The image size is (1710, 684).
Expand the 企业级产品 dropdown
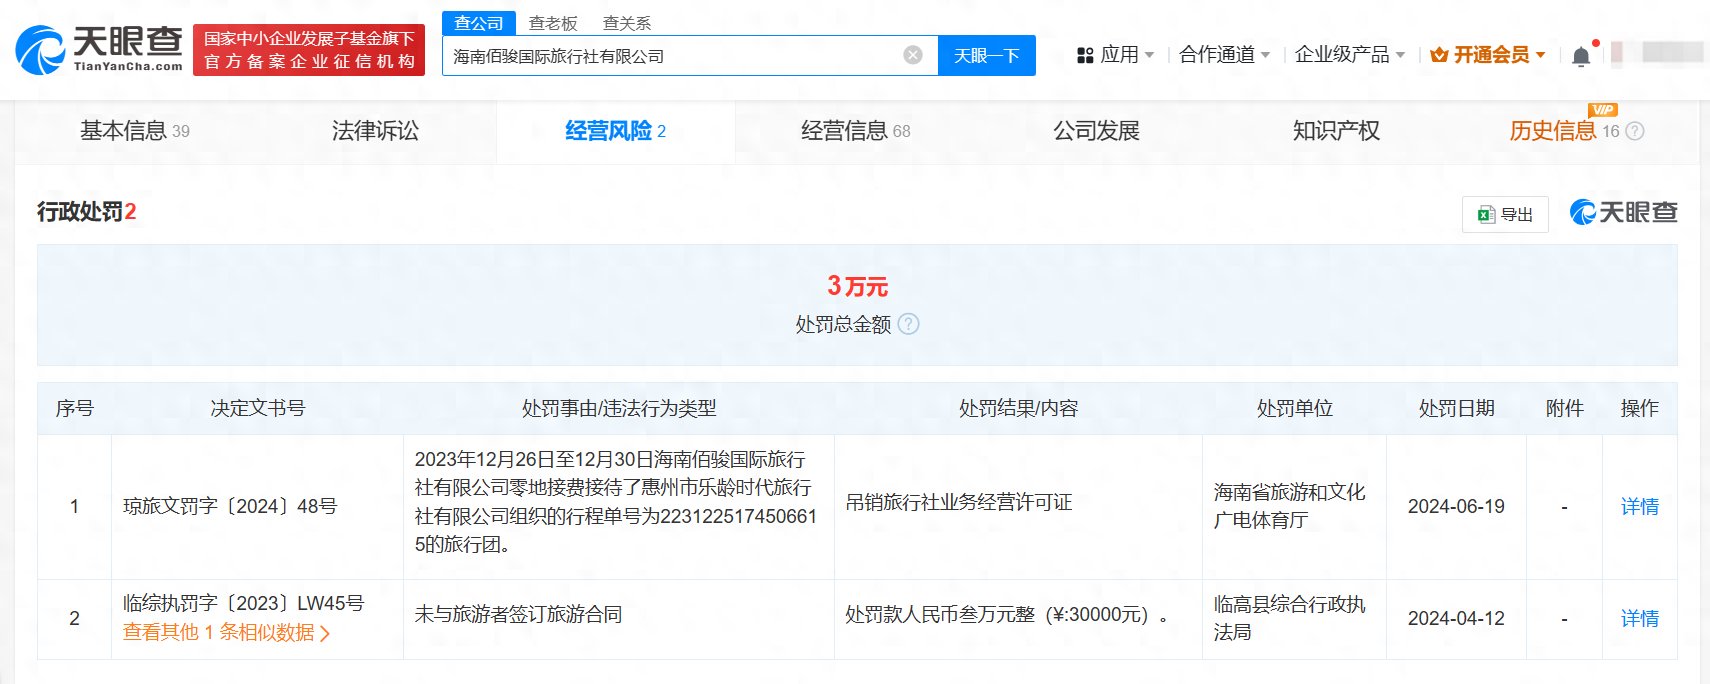pyautogui.click(x=1400, y=55)
